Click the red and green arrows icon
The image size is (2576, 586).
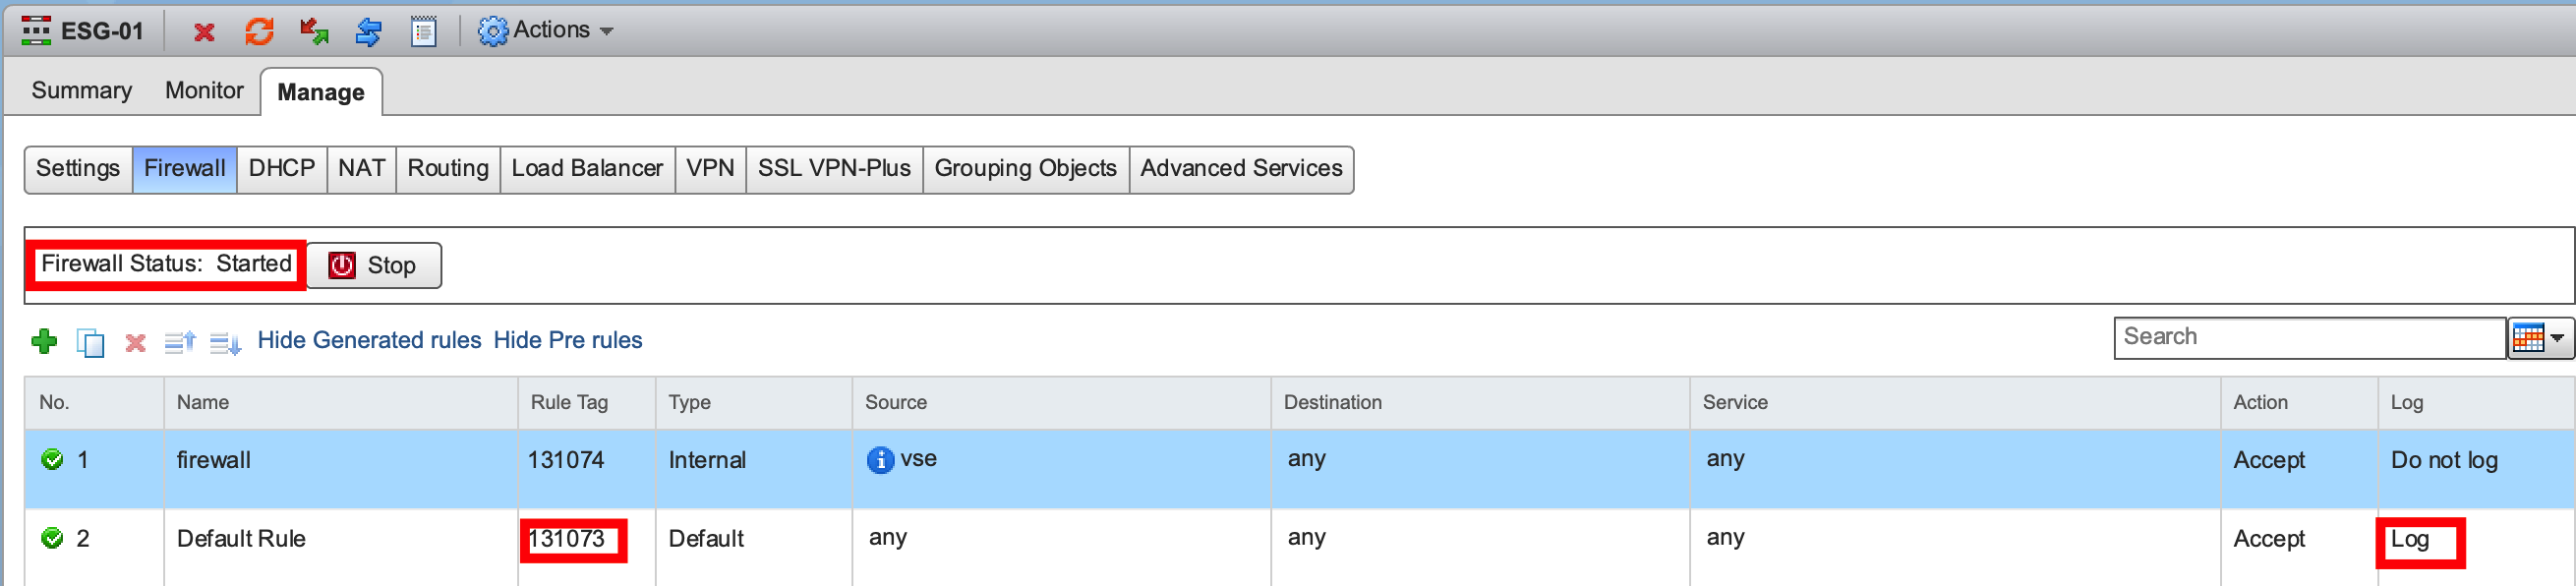tap(314, 32)
